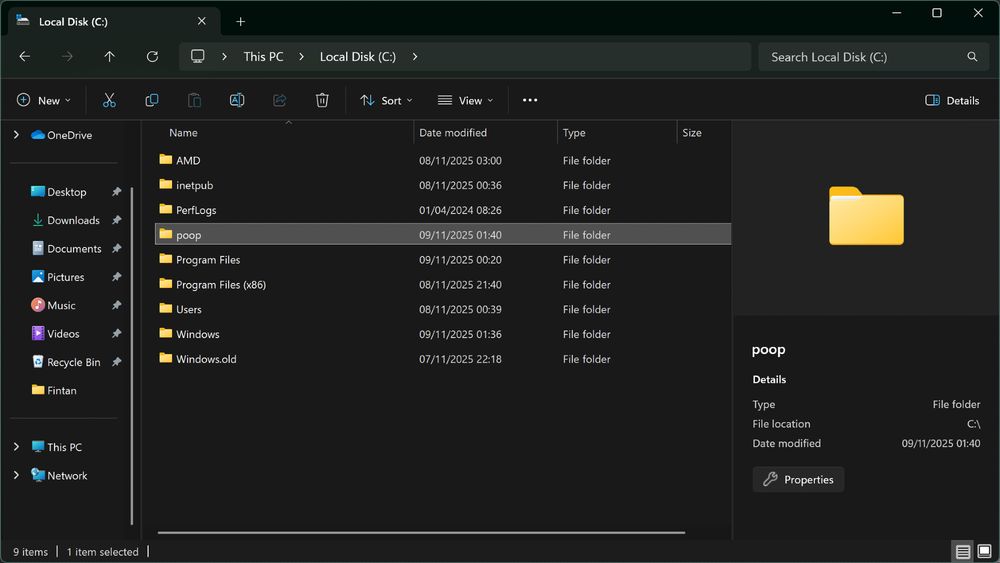Viewport: 1000px width, 563px height.
Task: Select the AMD folder row
Action: click(443, 161)
